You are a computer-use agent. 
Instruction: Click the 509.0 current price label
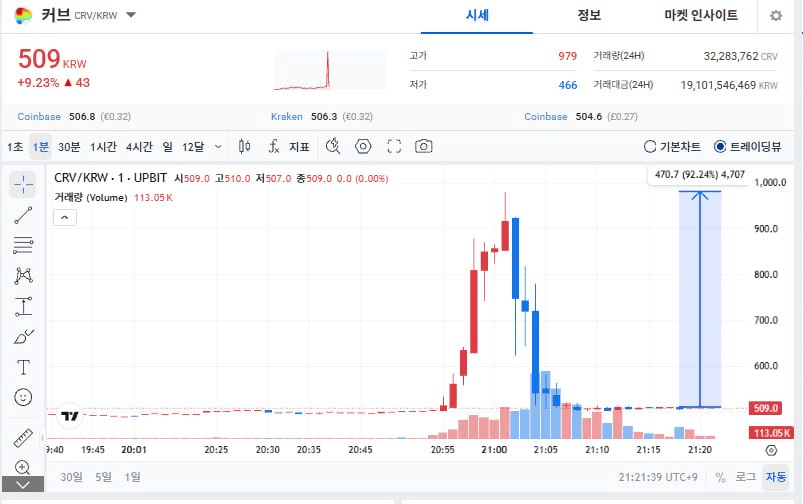766,408
